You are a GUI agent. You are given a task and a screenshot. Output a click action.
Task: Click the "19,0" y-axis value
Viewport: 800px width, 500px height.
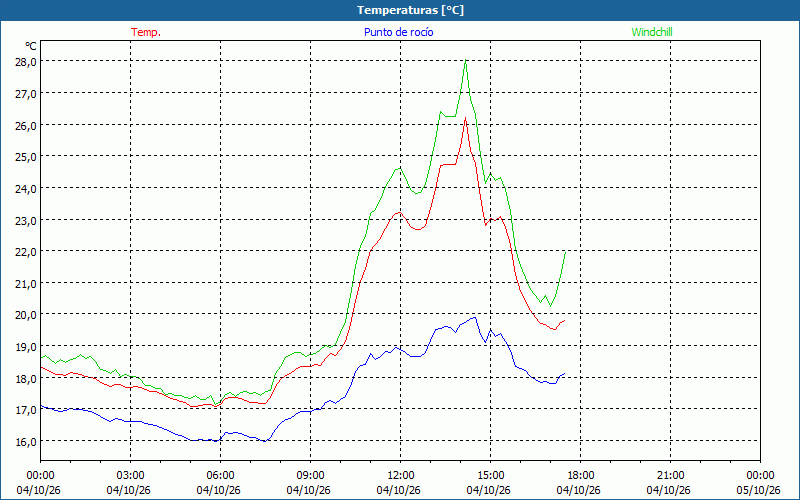click(26, 346)
